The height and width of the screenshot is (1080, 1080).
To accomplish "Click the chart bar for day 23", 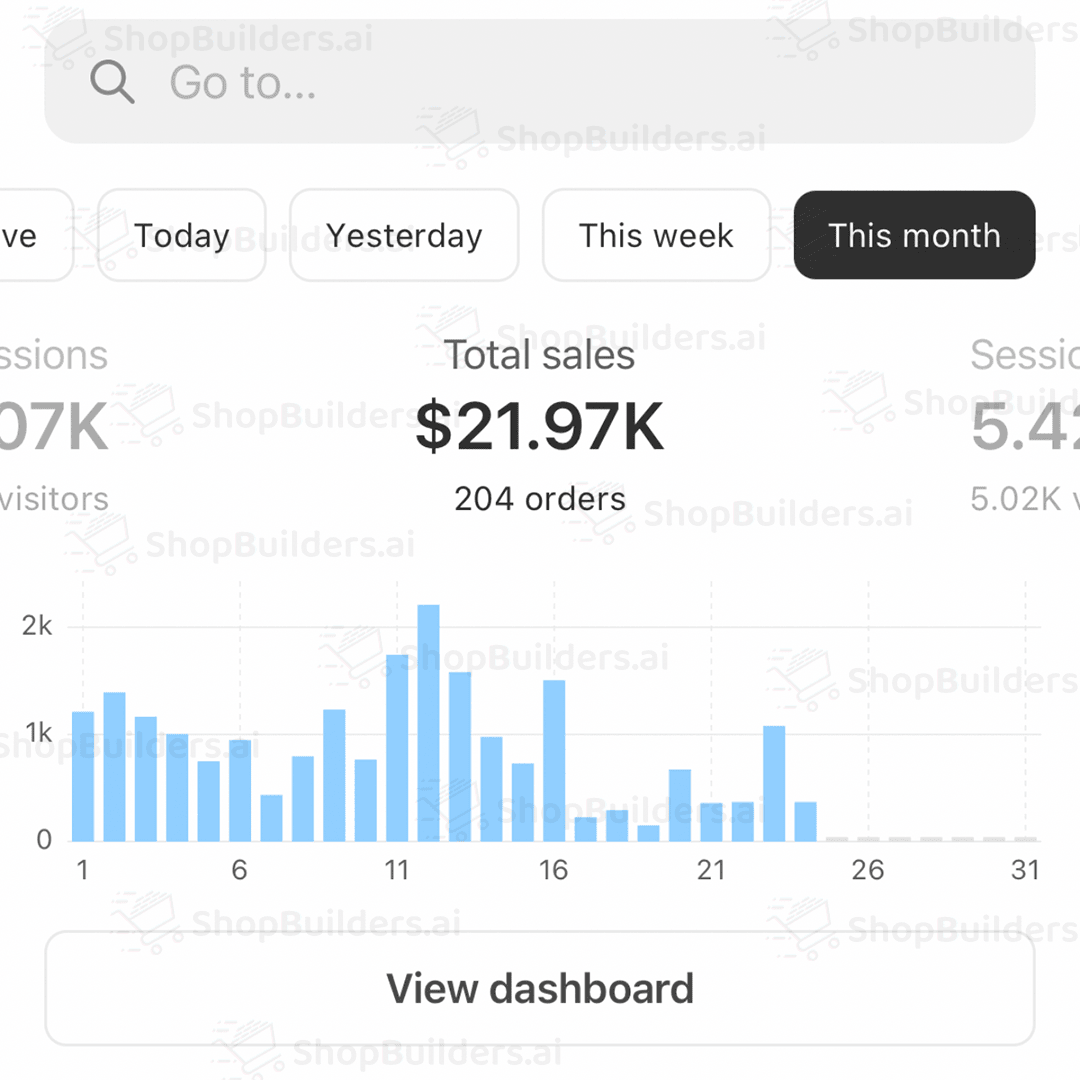I will pos(774,783).
